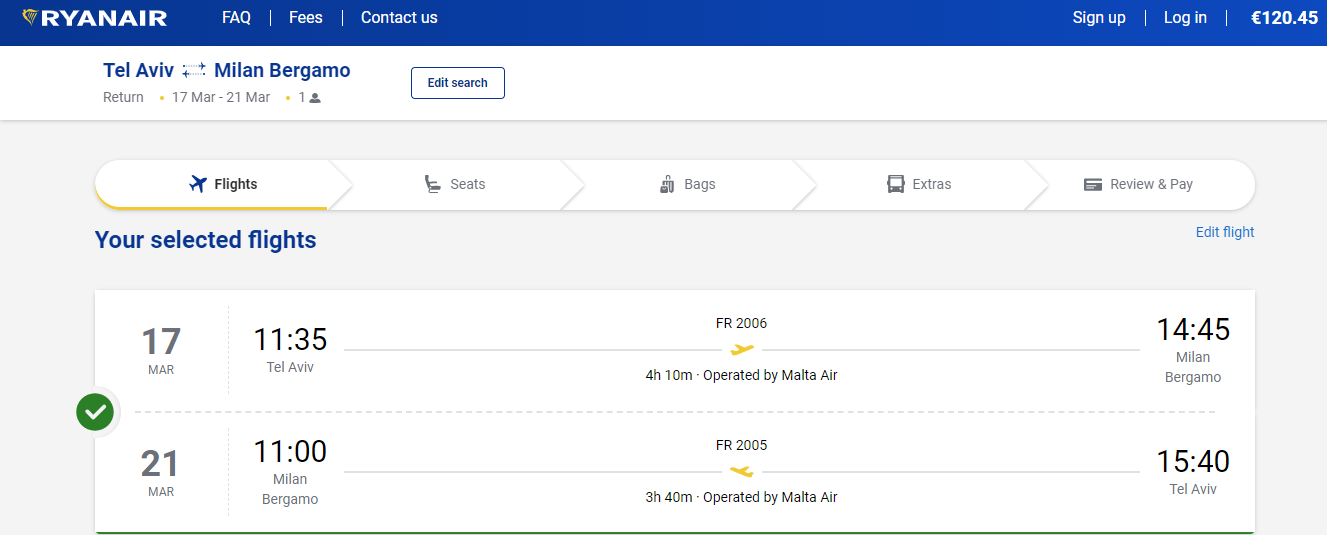Click the airplane icon in the Flights step

pyautogui.click(x=197, y=184)
